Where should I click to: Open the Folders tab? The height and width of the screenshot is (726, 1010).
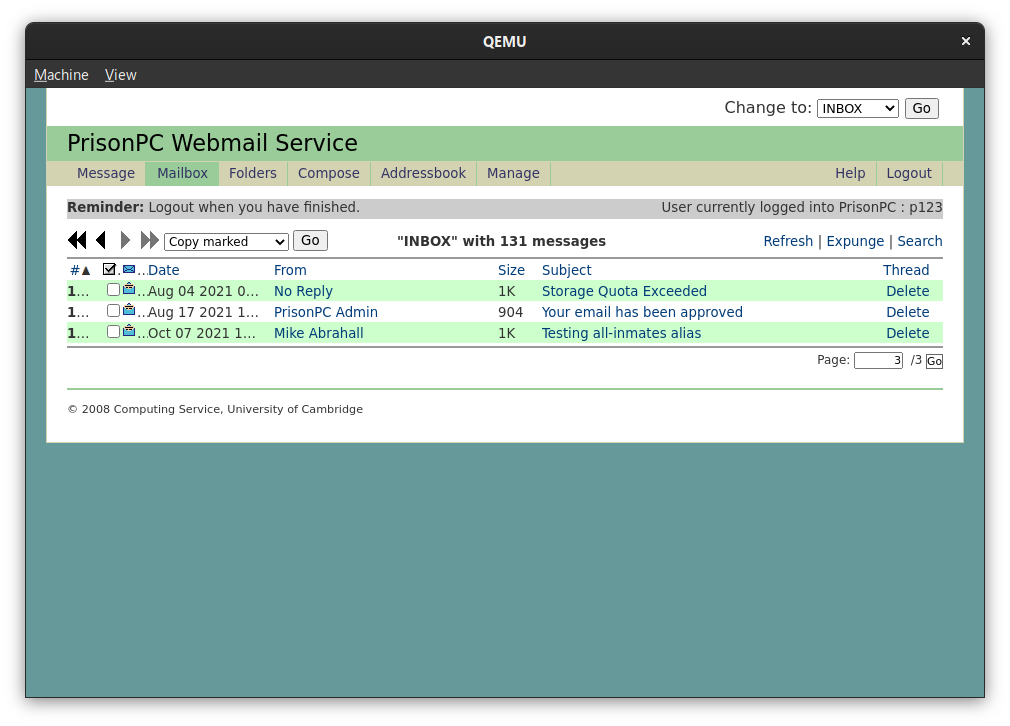click(x=252, y=173)
